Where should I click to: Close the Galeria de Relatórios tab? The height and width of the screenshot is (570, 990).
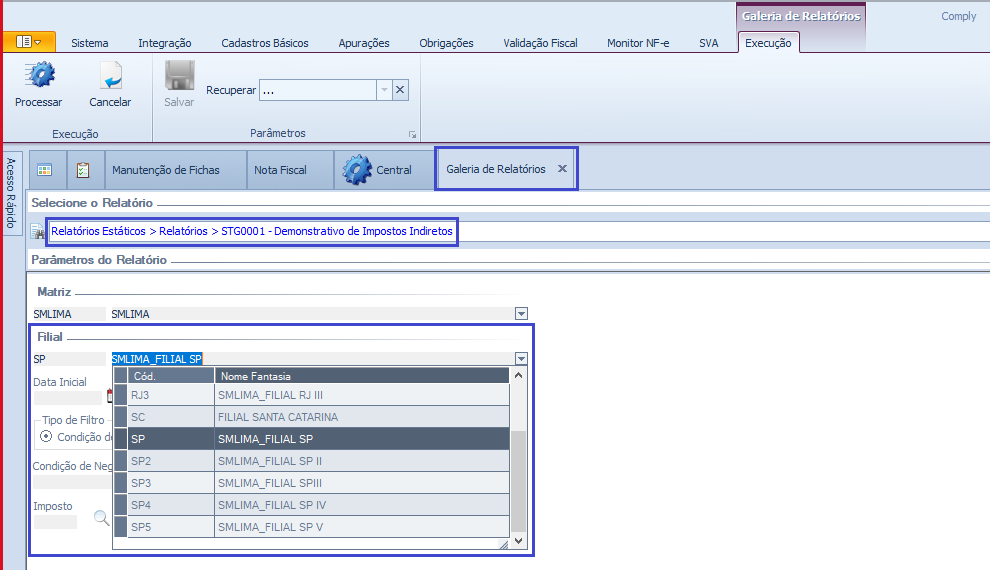pos(562,169)
